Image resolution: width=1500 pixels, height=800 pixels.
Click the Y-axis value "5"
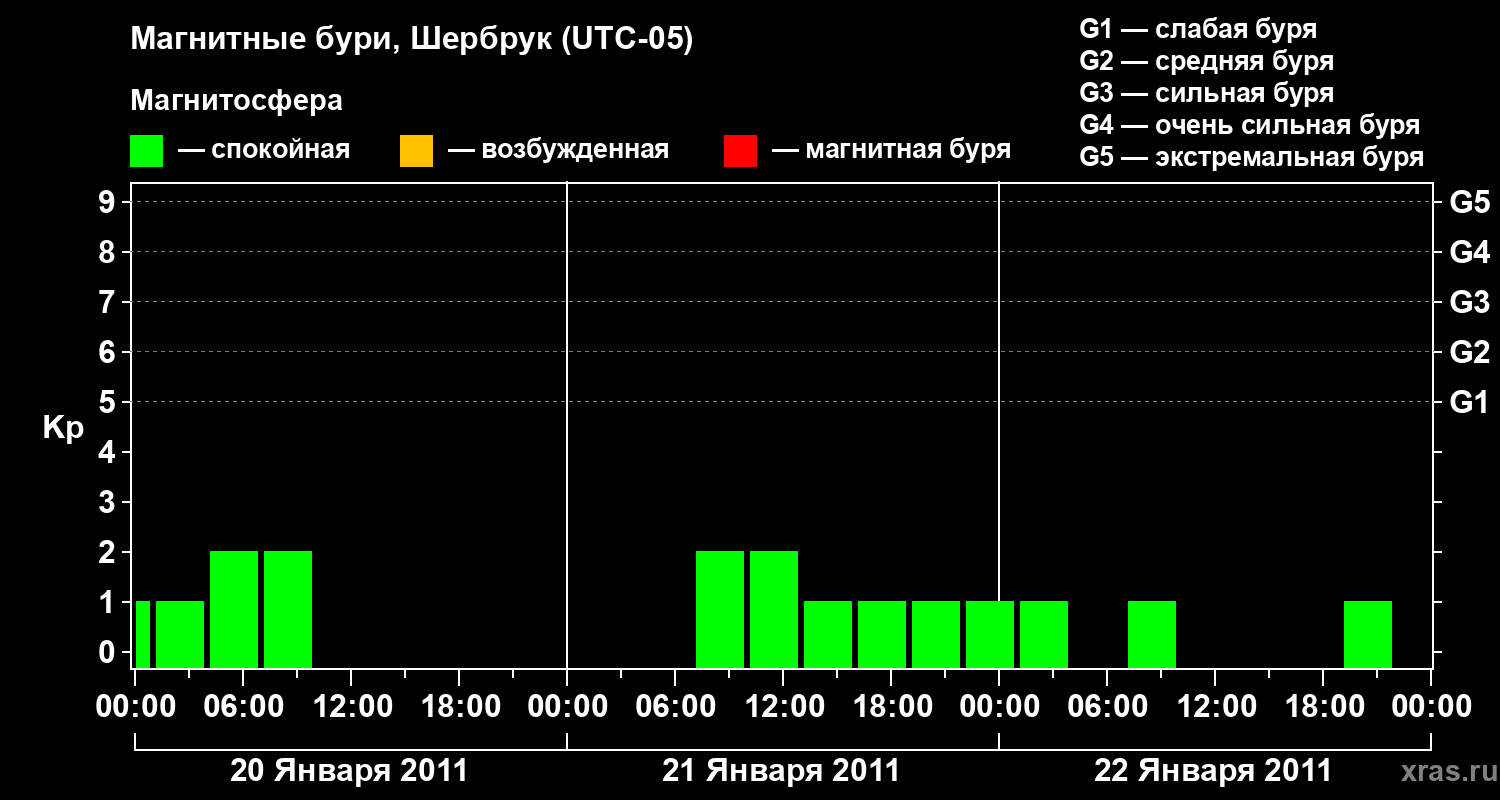[109, 402]
